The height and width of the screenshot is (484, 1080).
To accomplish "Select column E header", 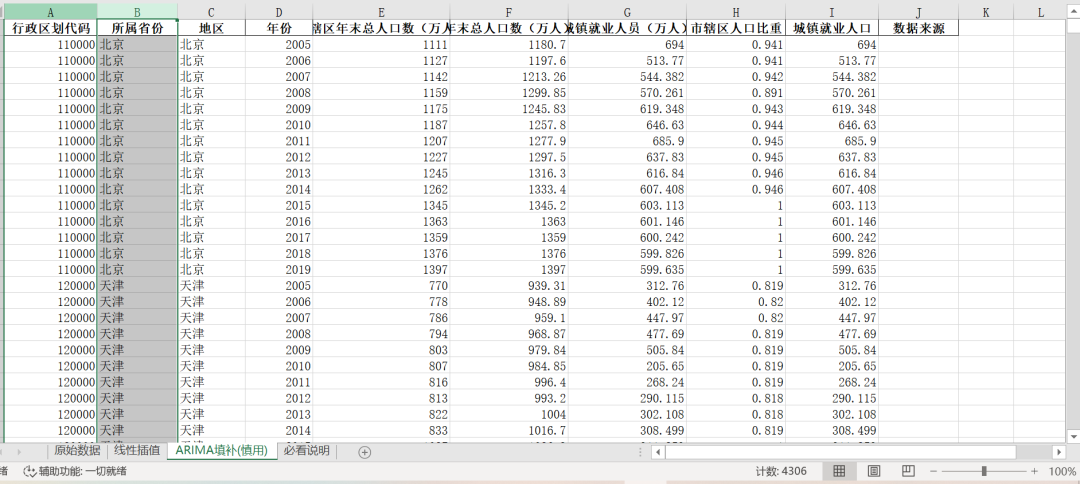I will tap(381, 12).
